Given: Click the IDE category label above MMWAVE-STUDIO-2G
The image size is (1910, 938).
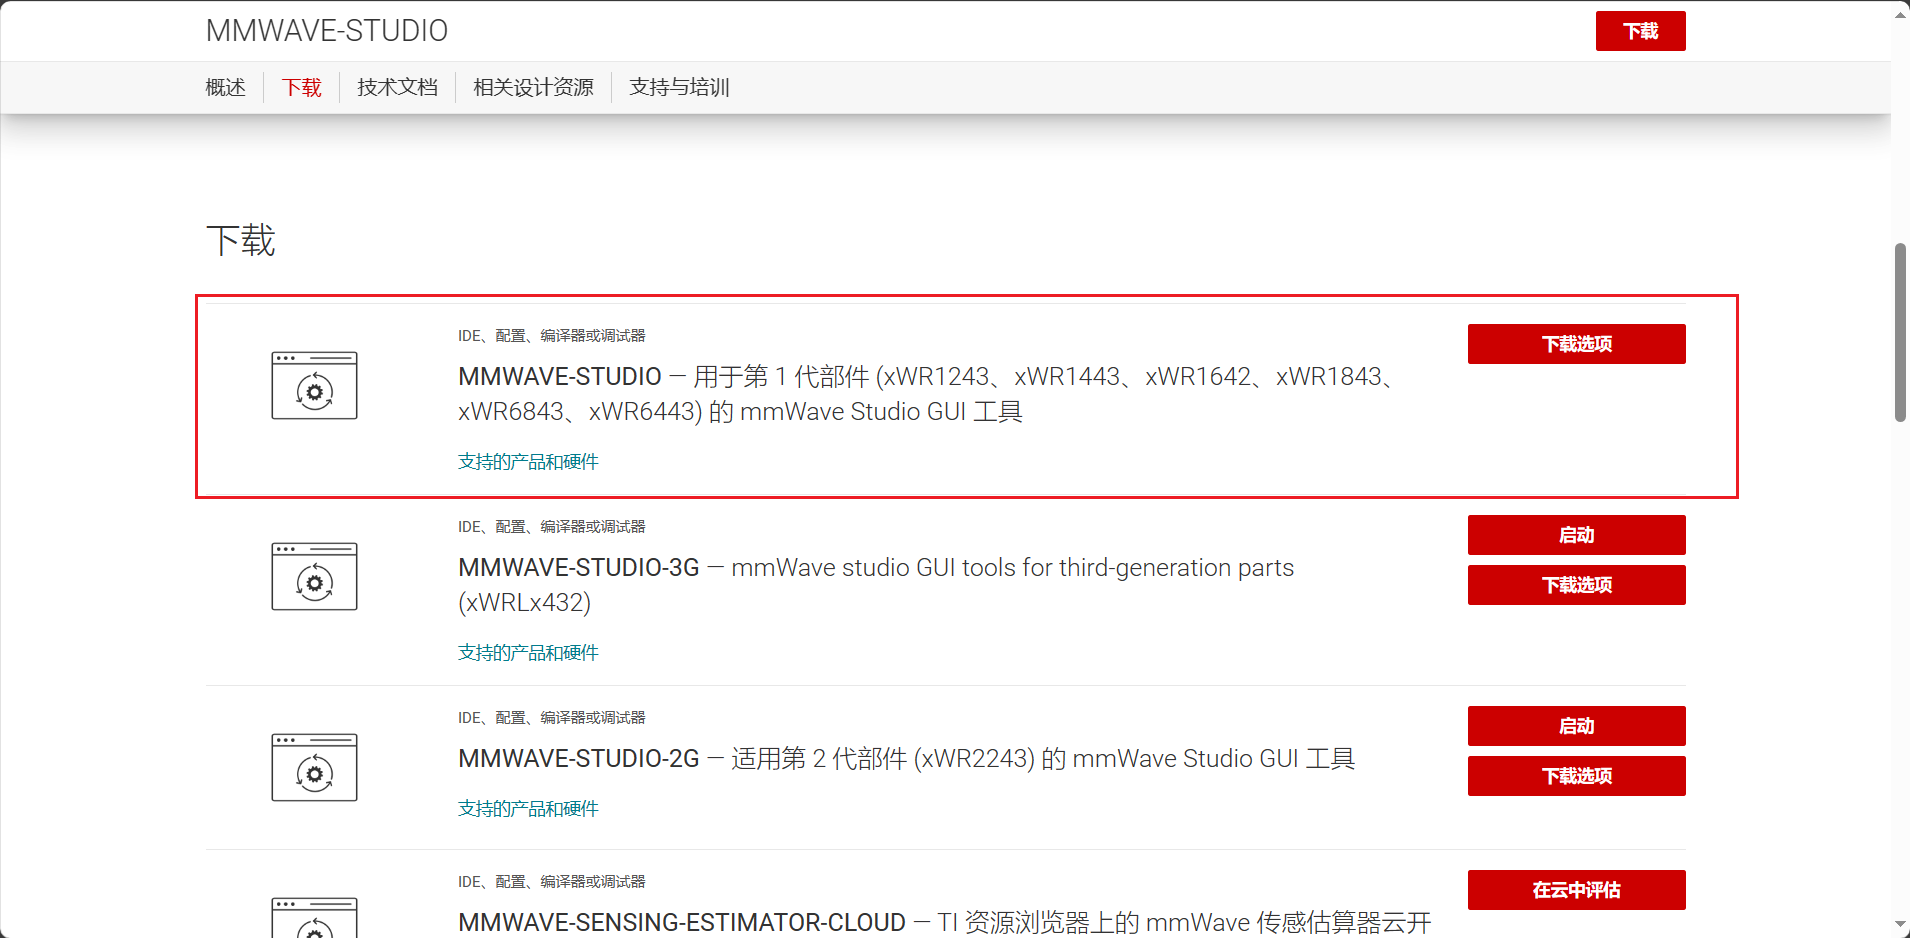Looking at the screenshot, I should (x=552, y=717).
